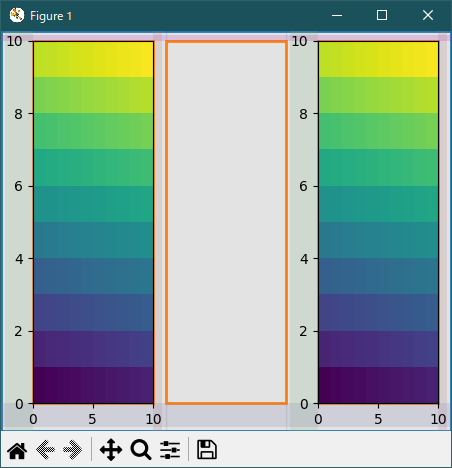Click the dark purple bottom band in the right plot
This screenshot has height=468, width=452.
click(378, 385)
